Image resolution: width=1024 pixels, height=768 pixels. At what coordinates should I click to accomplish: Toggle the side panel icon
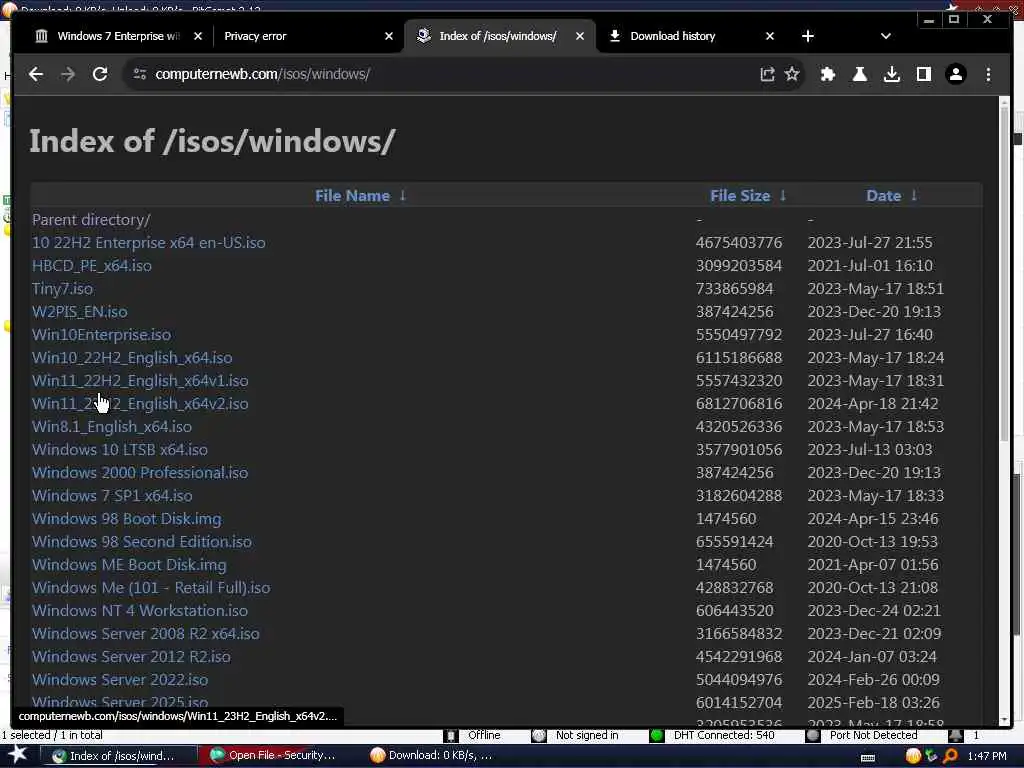click(923, 74)
